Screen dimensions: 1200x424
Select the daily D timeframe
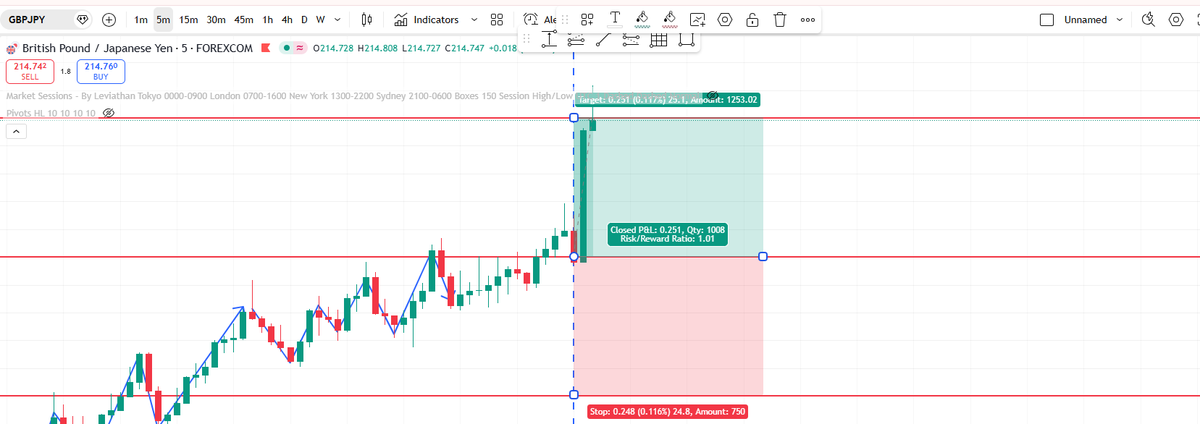(x=304, y=19)
